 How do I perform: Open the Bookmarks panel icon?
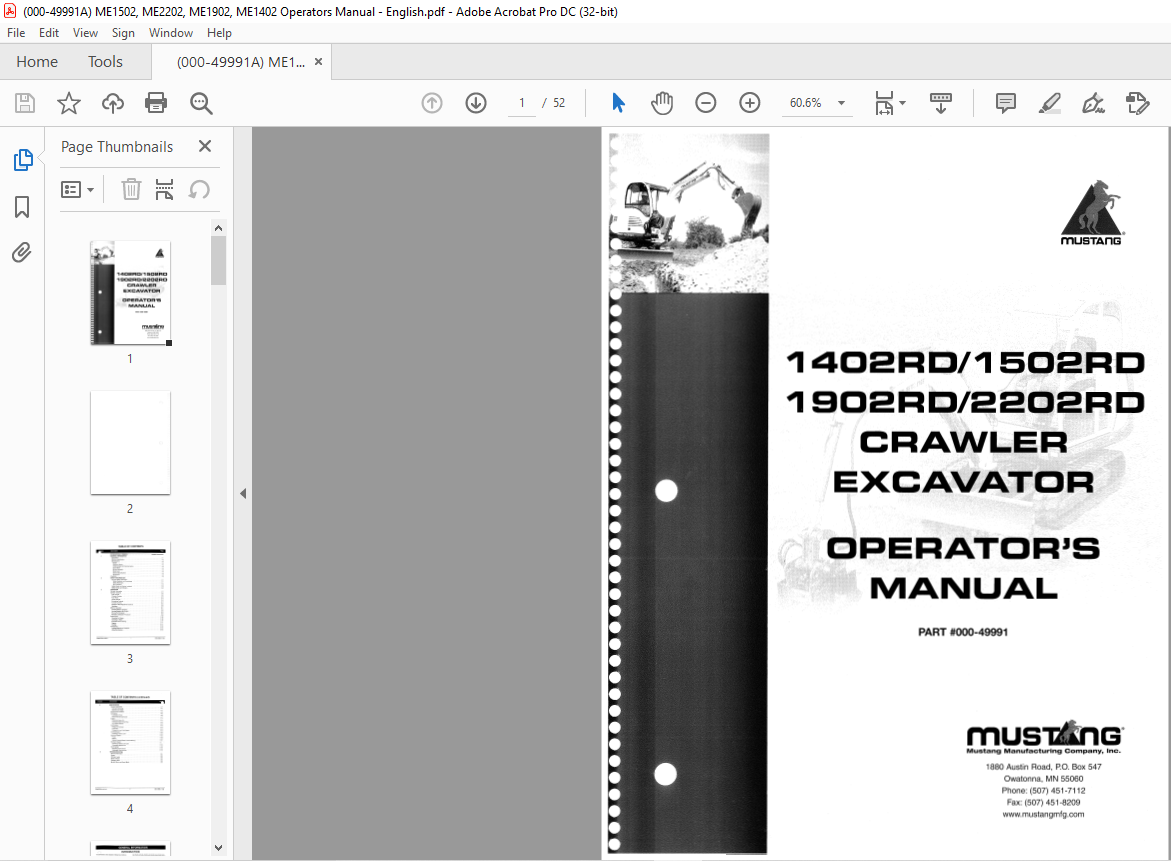[22, 207]
